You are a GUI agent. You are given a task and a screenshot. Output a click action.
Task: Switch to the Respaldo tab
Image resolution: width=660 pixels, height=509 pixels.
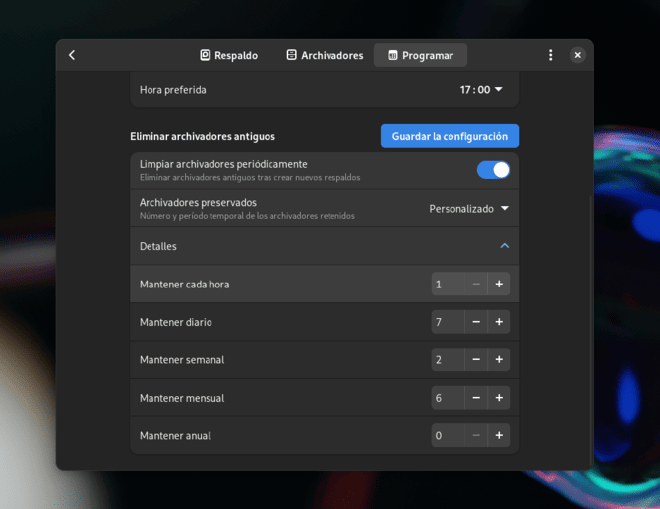(x=229, y=55)
